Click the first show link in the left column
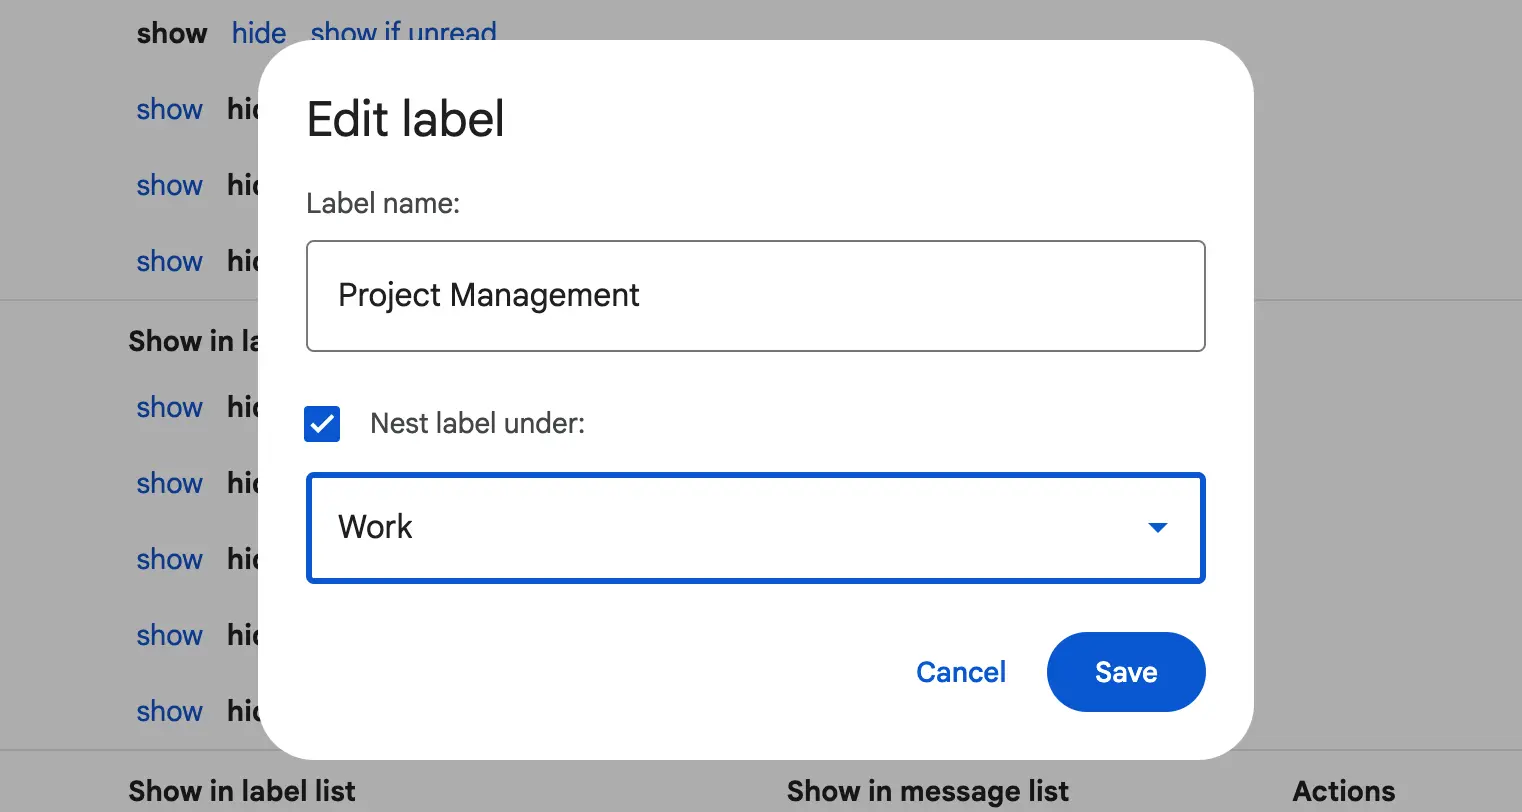The height and width of the screenshot is (812, 1522). pos(169,109)
